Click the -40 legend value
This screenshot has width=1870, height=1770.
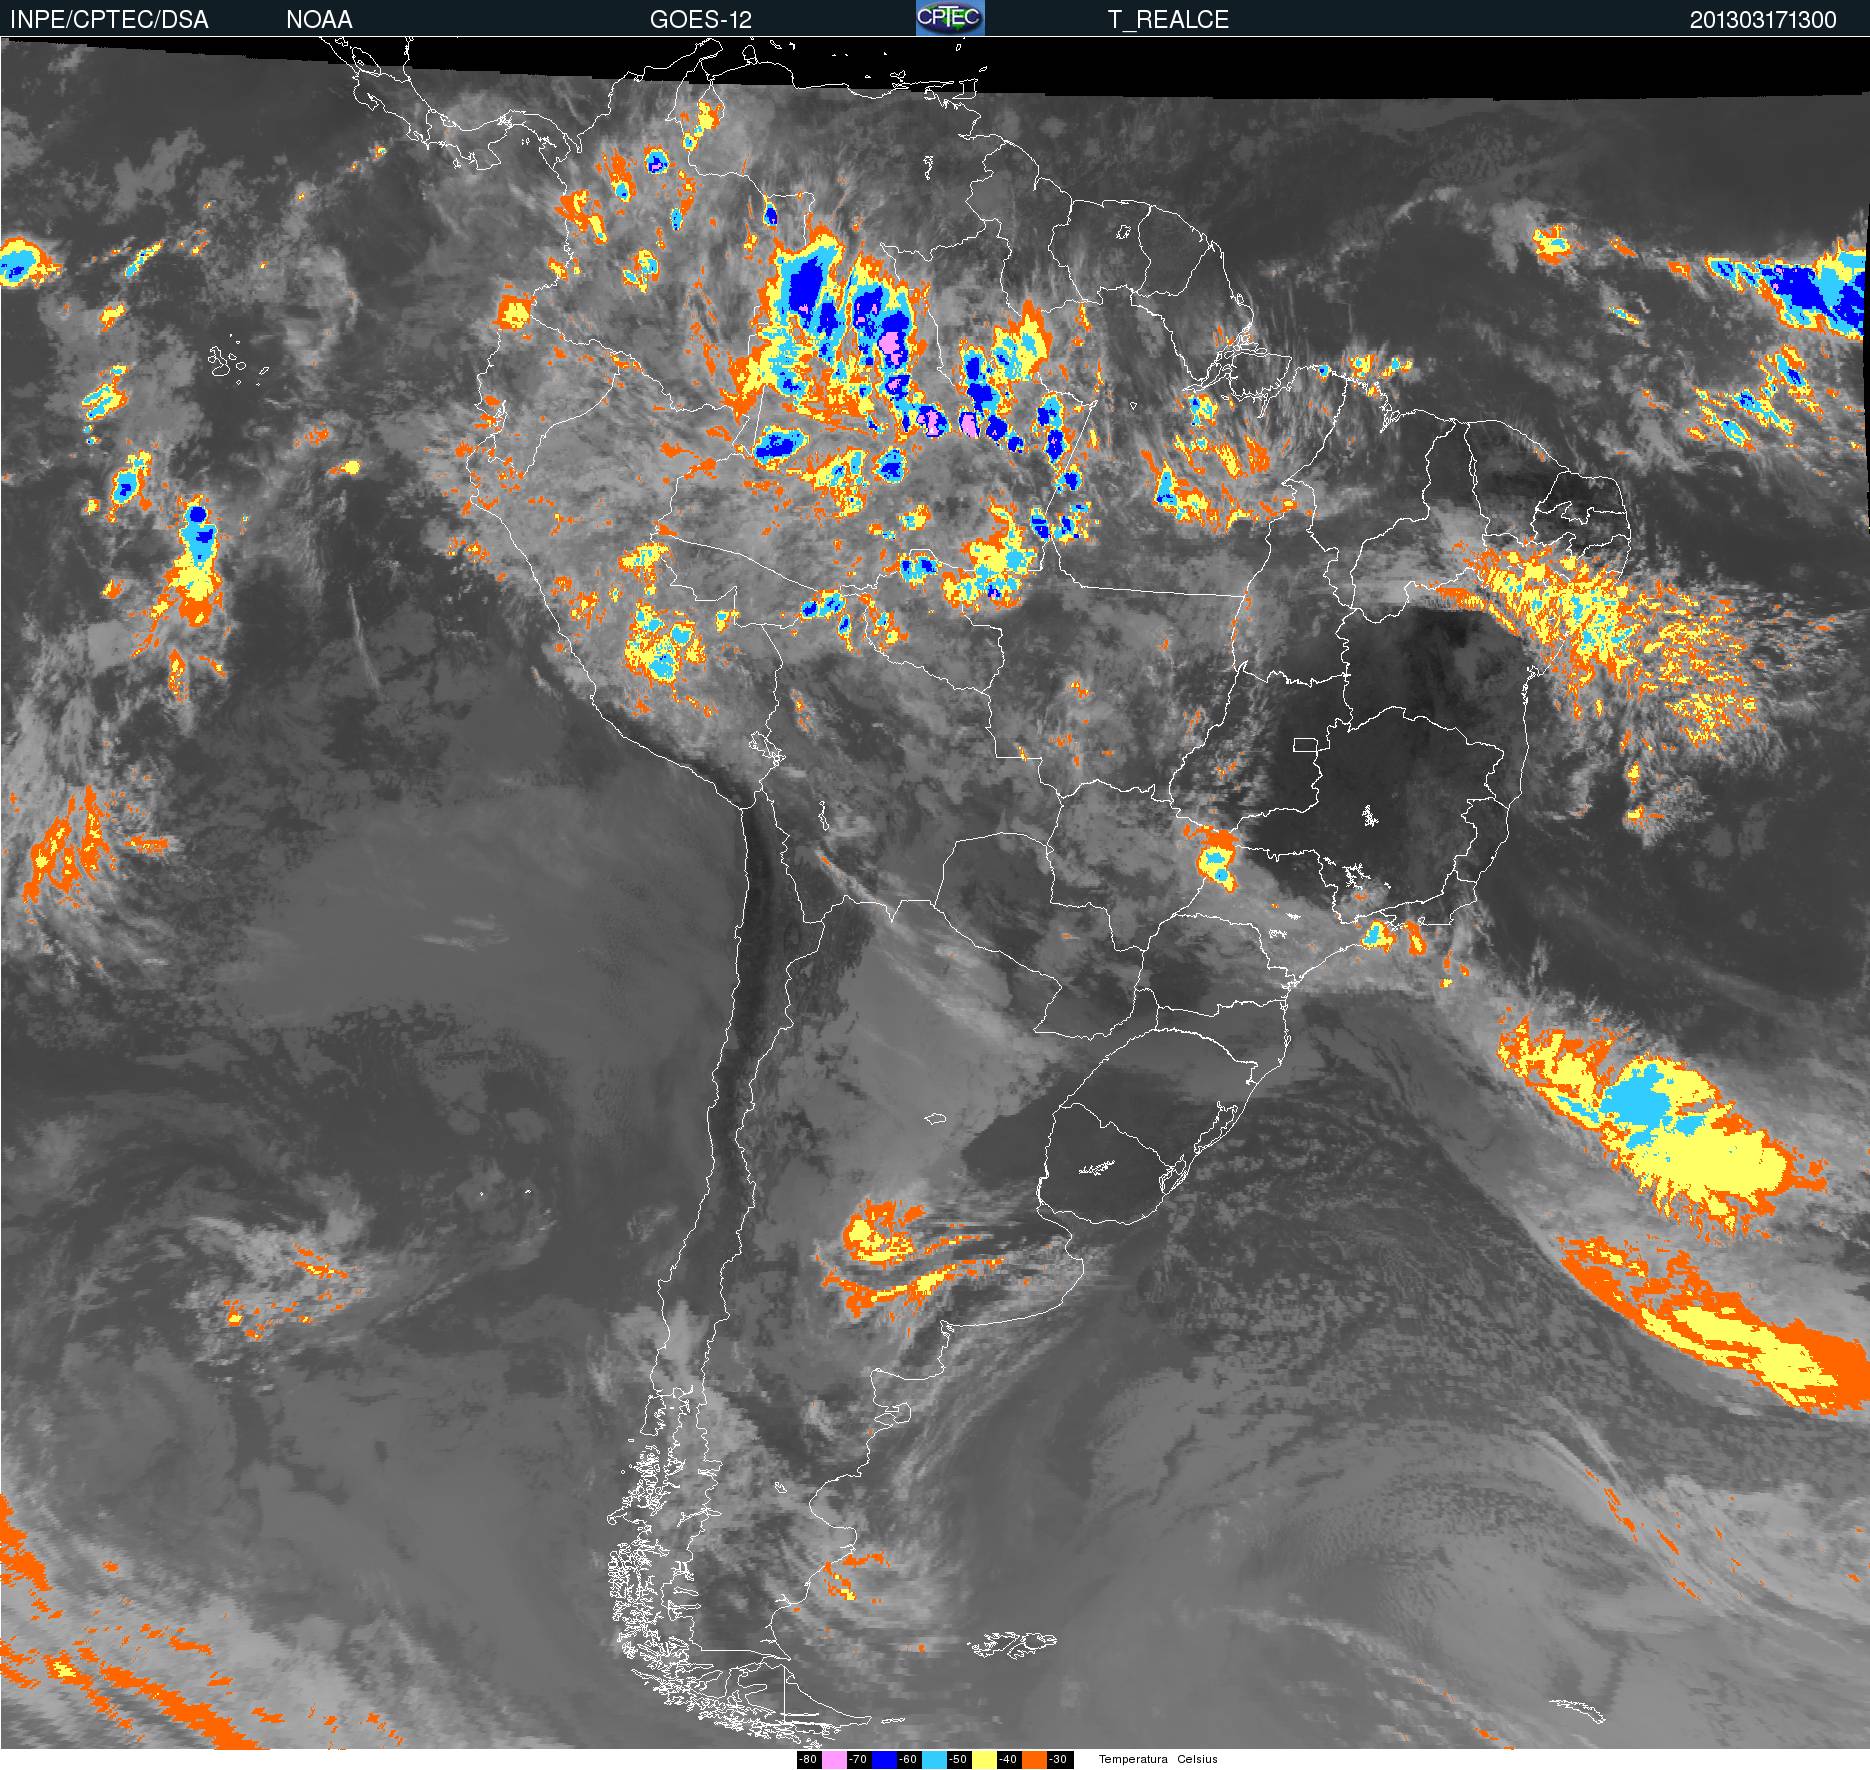[x=1008, y=1759]
